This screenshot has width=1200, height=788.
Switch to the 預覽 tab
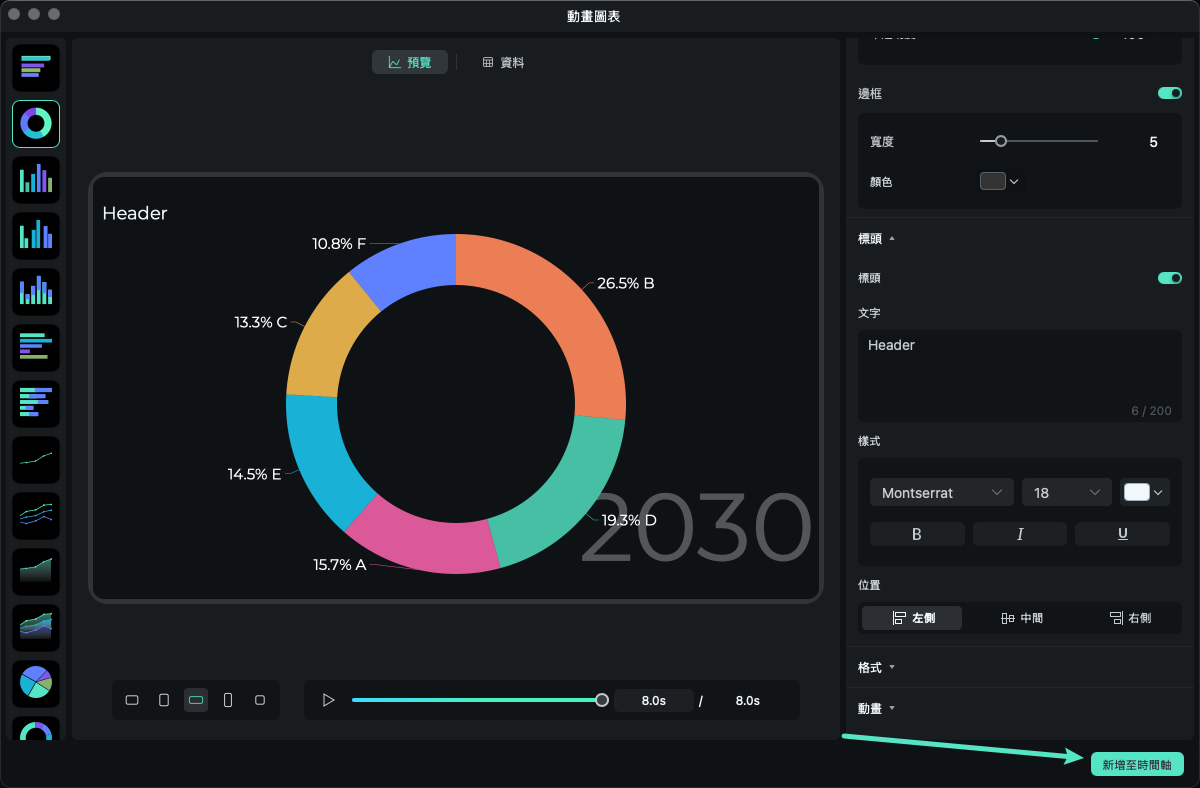pyautogui.click(x=410, y=62)
